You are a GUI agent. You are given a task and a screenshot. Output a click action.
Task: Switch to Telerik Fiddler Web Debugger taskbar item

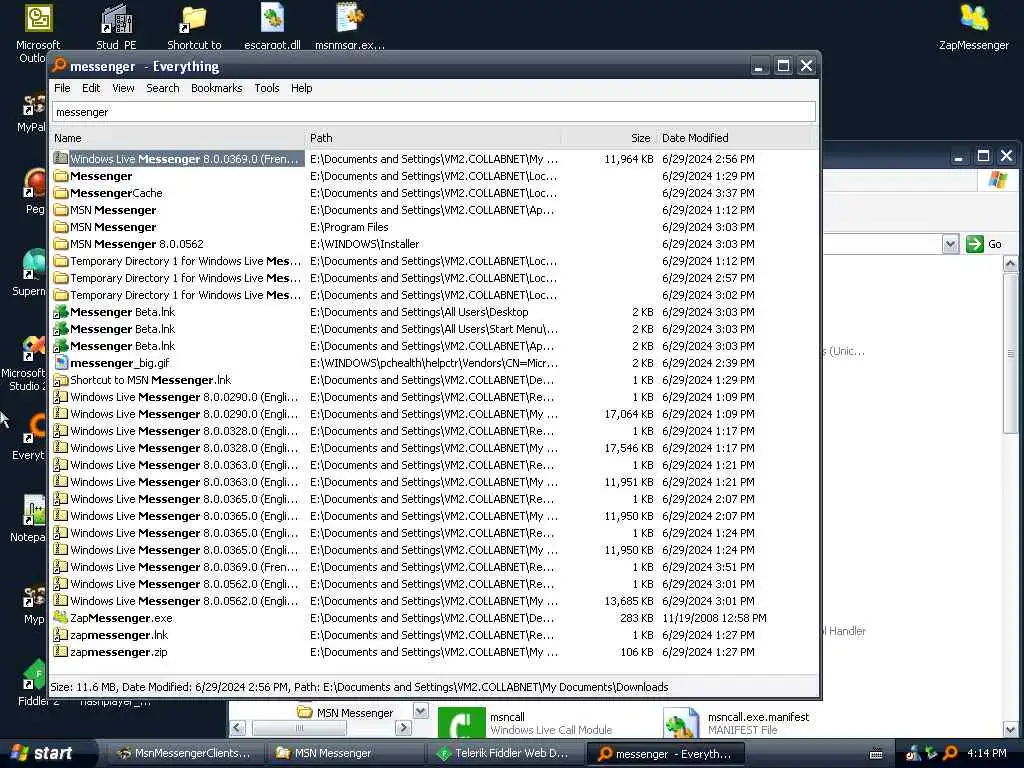tap(504, 753)
